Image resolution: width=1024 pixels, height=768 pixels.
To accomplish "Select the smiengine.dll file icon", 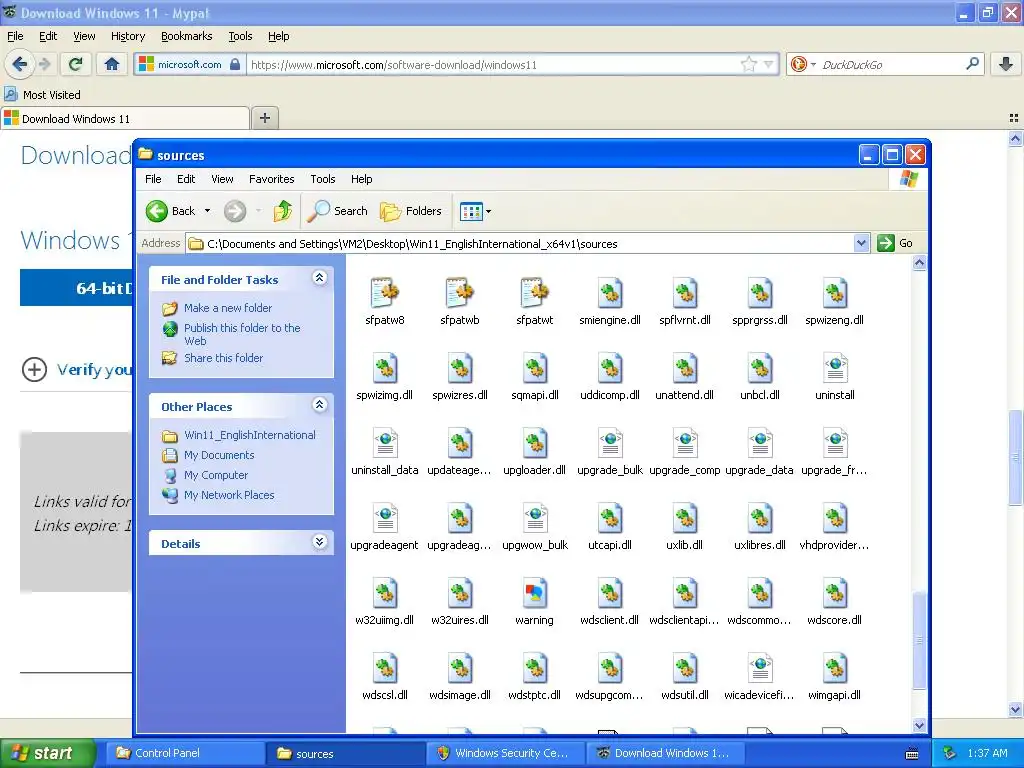I will [x=610, y=293].
